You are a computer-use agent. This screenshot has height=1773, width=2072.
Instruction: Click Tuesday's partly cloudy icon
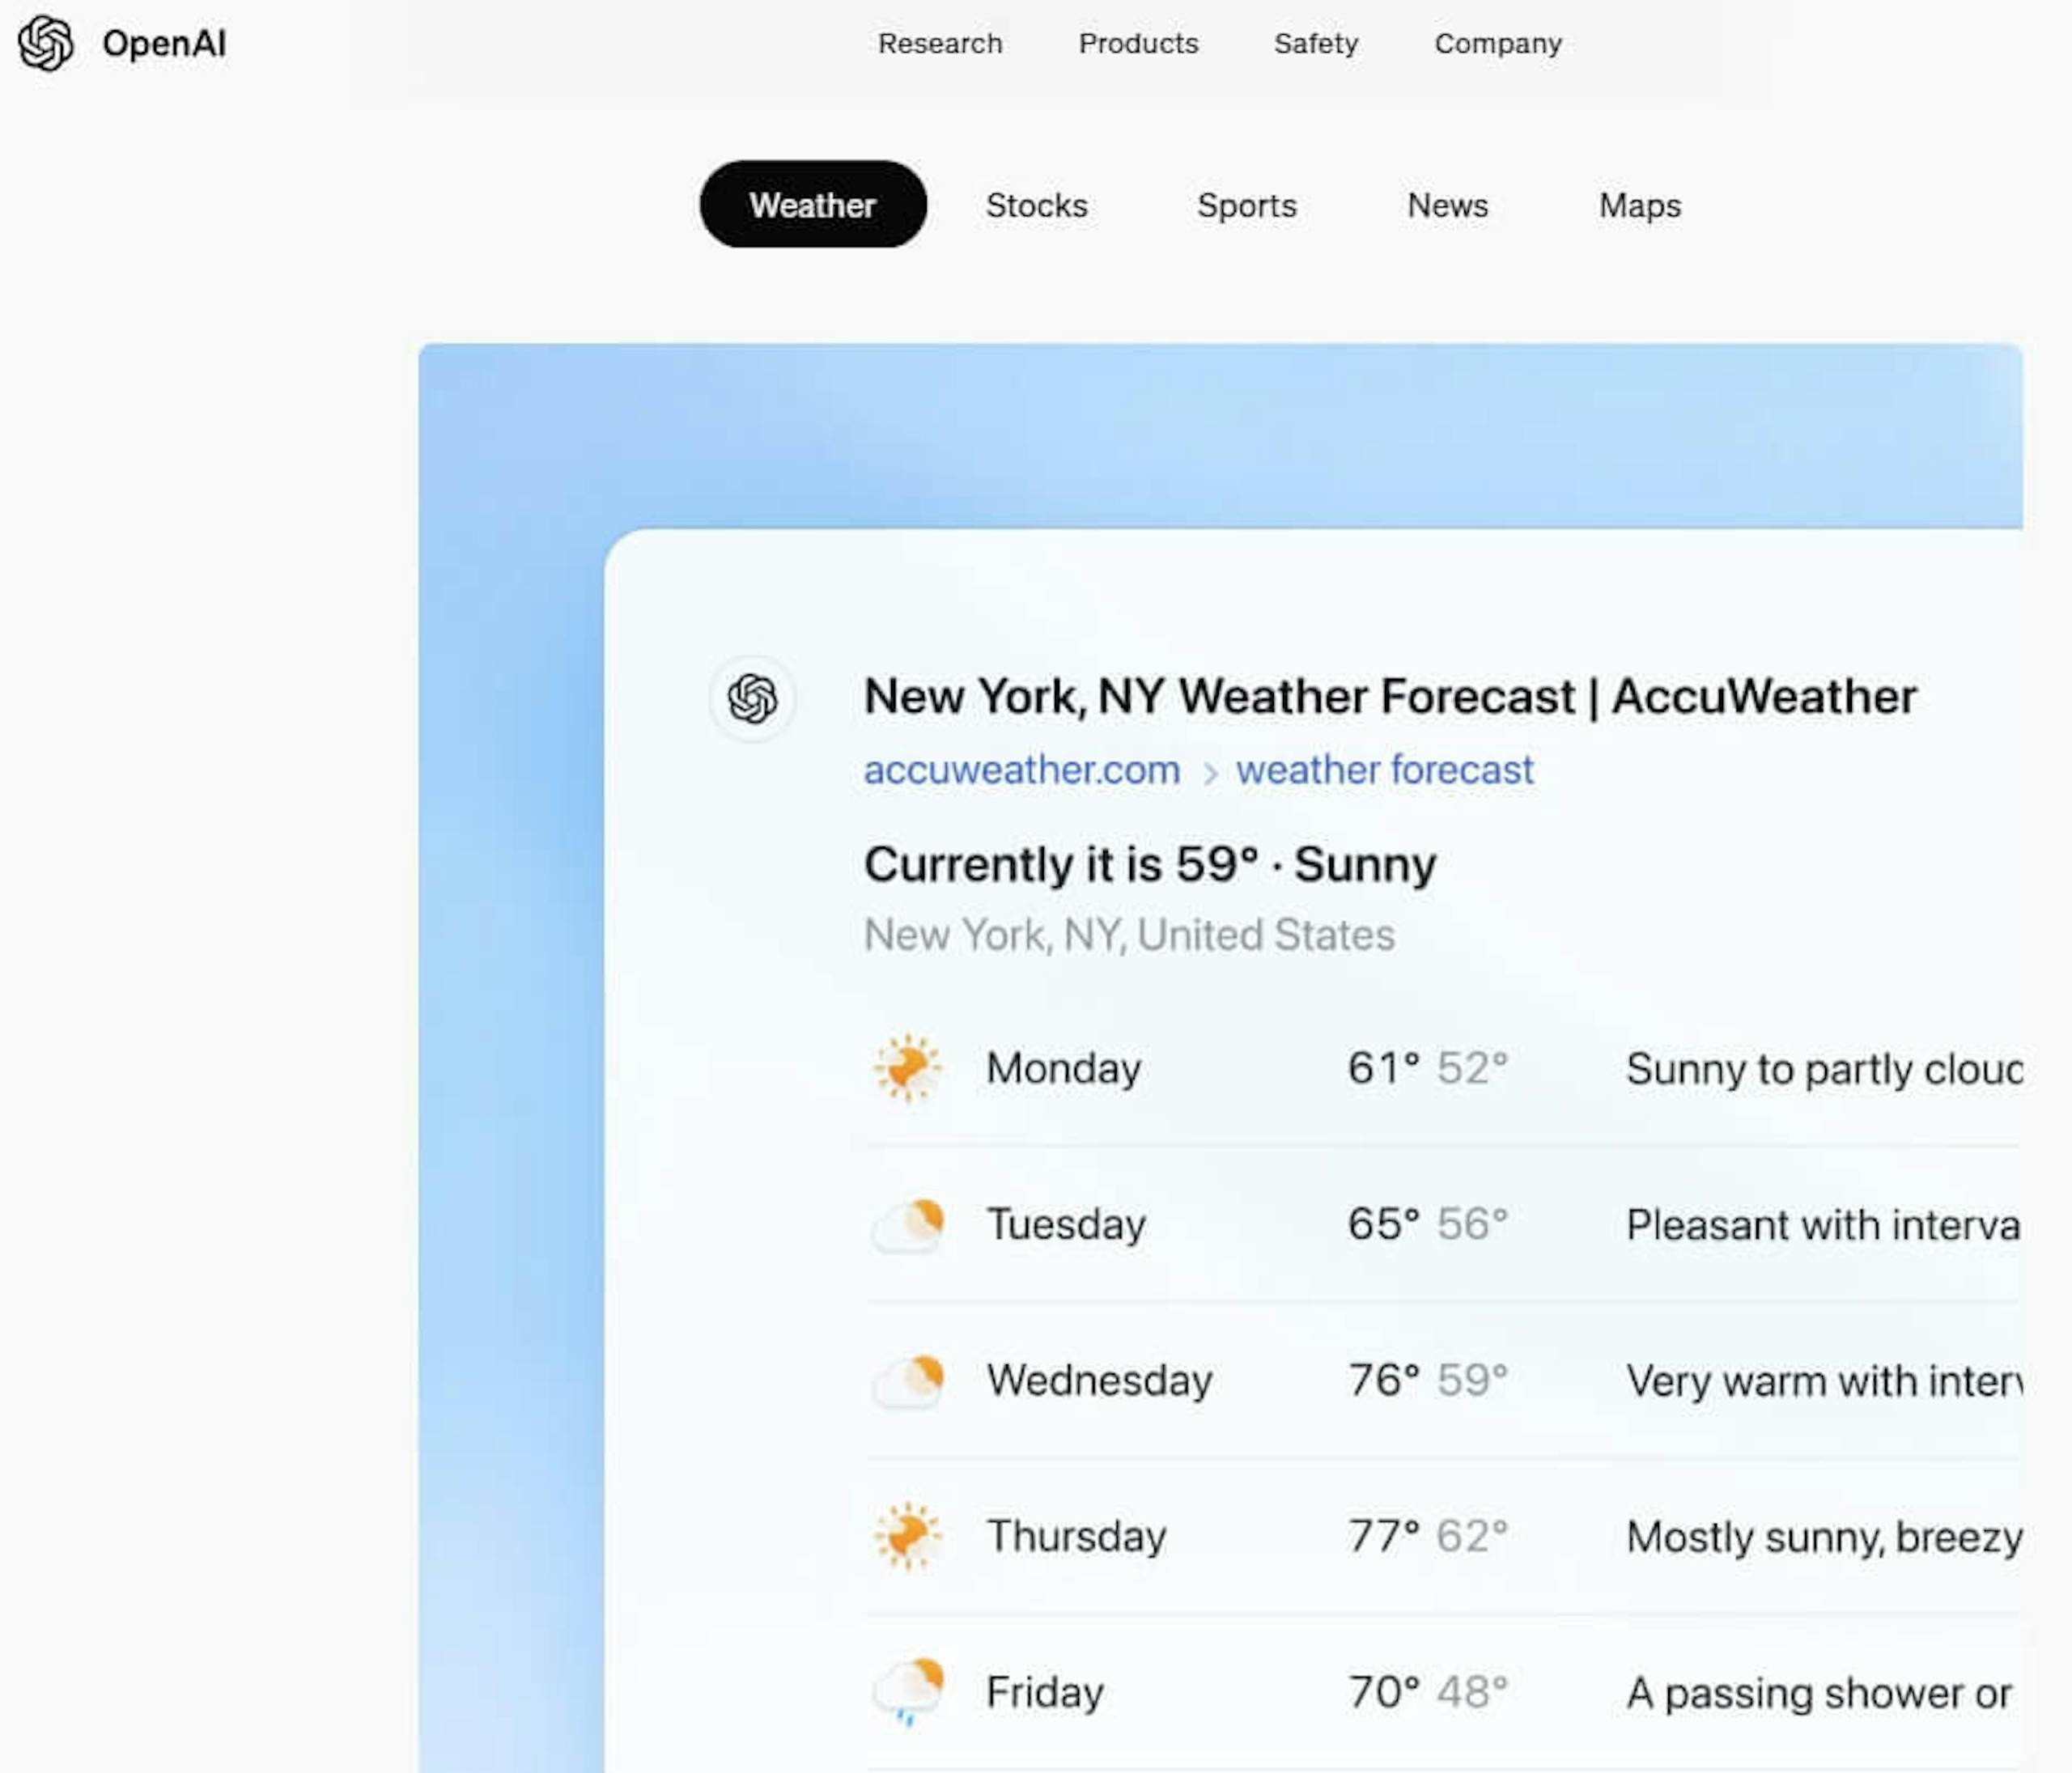tap(907, 1224)
